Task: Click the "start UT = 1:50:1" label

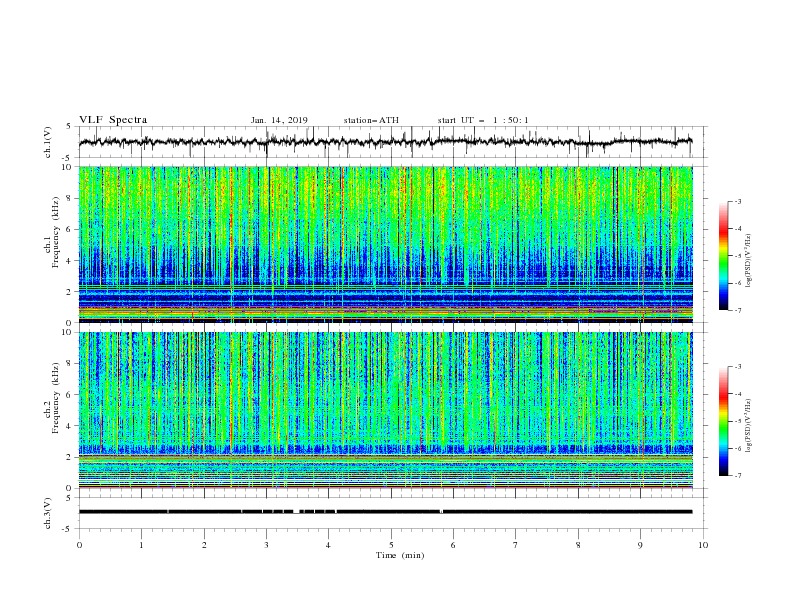Action: point(483,120)
